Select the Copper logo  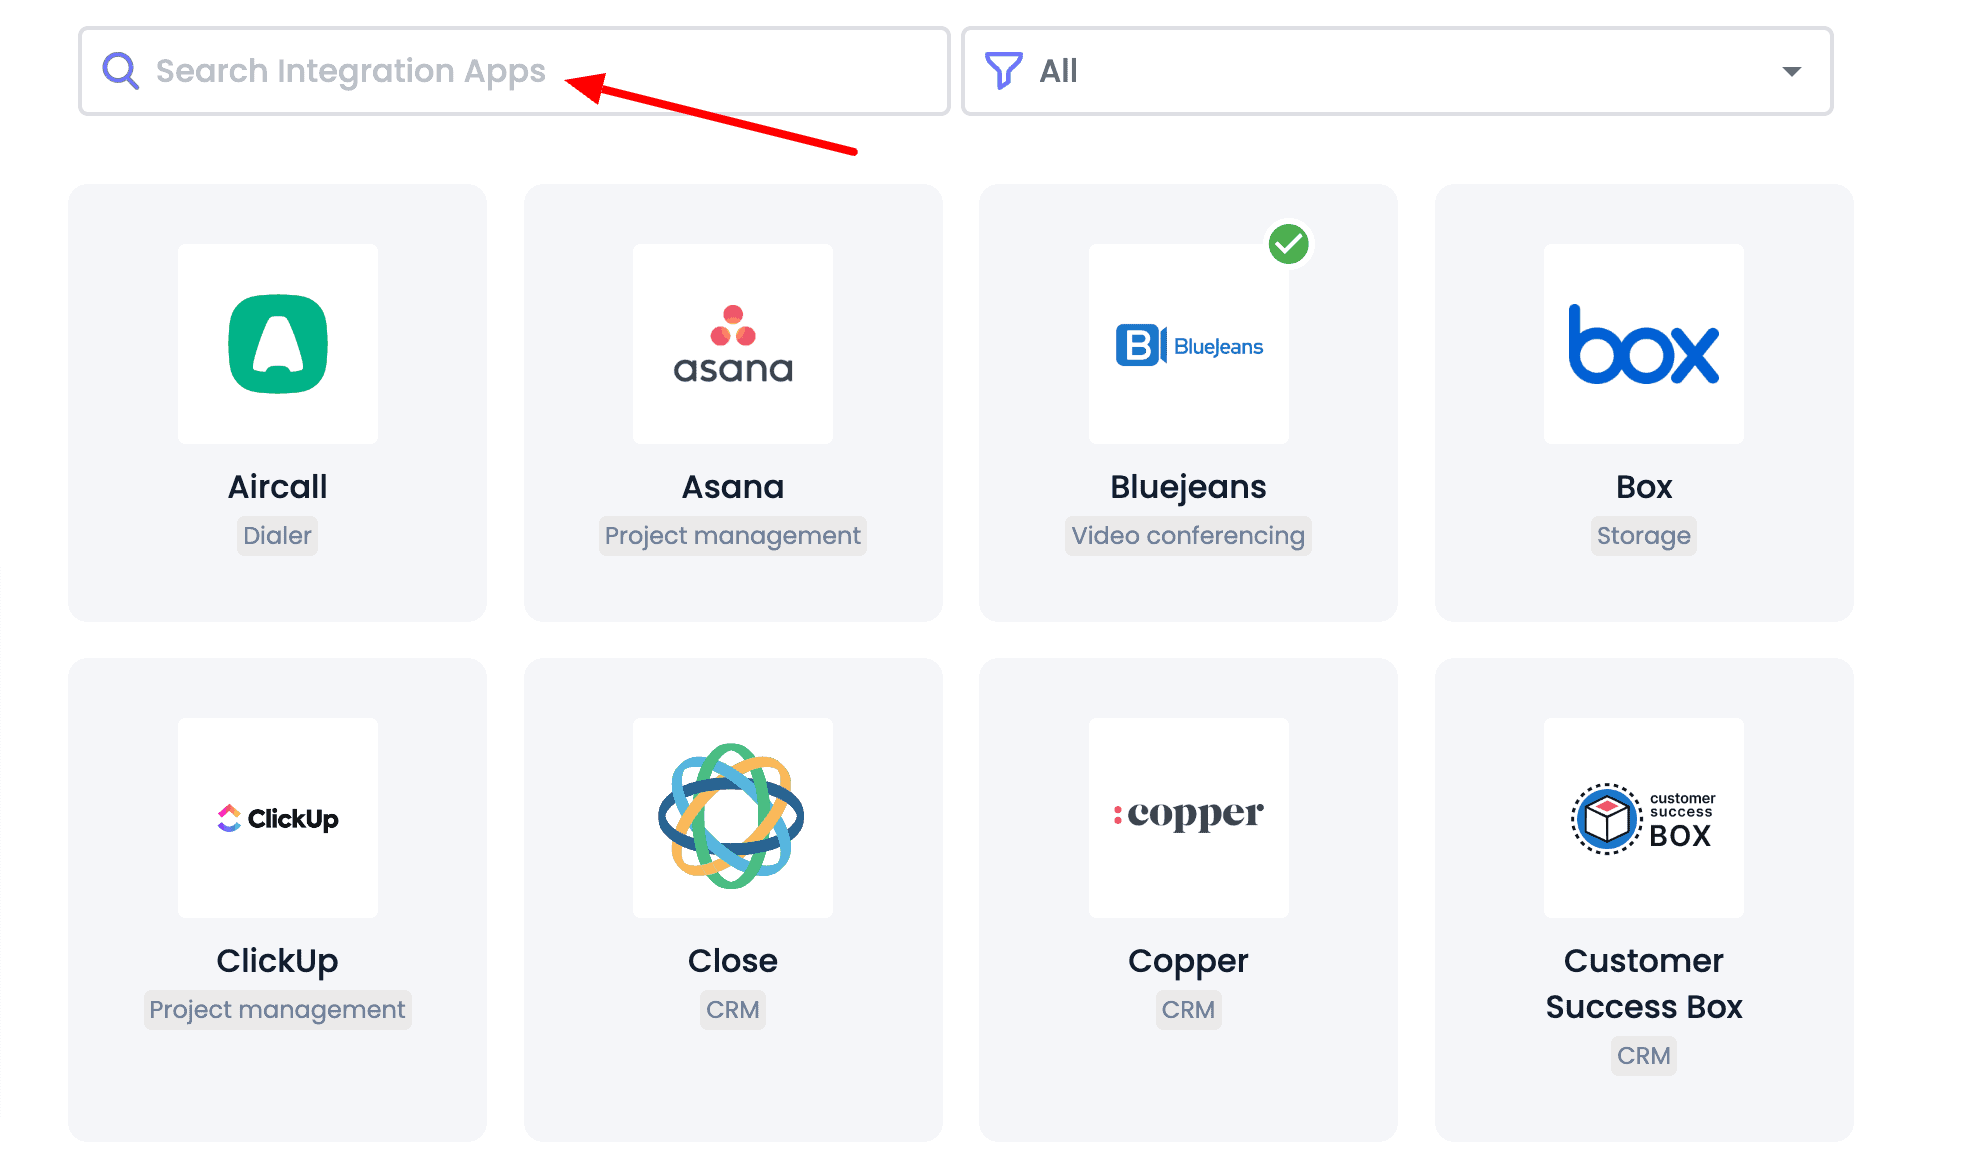click(1188, 816)
